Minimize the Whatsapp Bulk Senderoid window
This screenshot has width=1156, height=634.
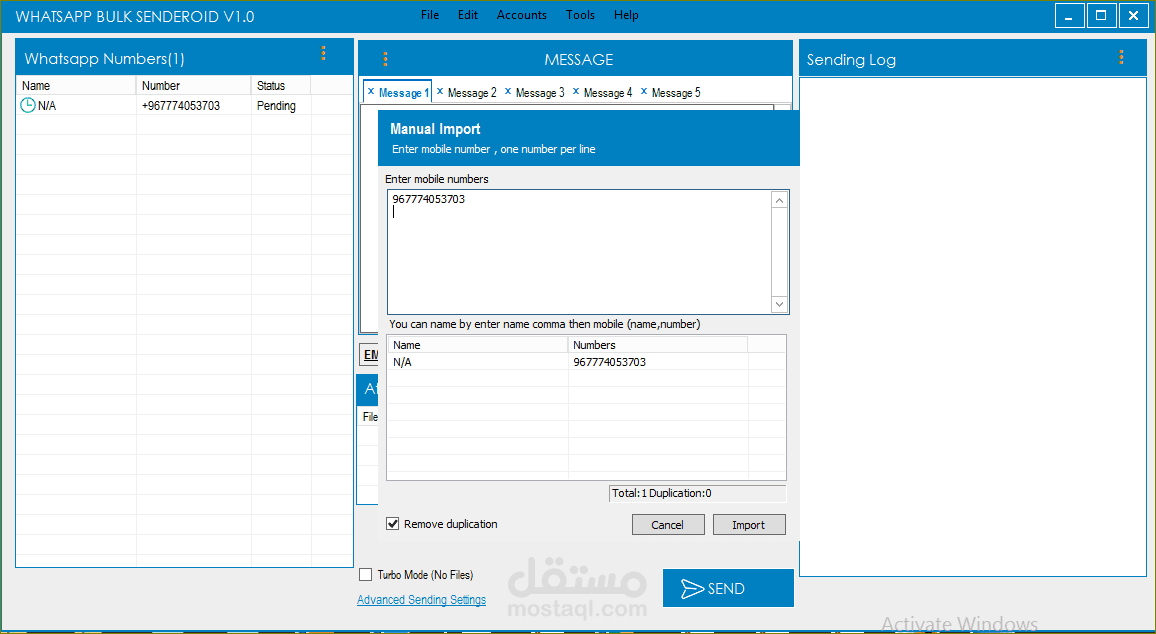[1069, 15]
